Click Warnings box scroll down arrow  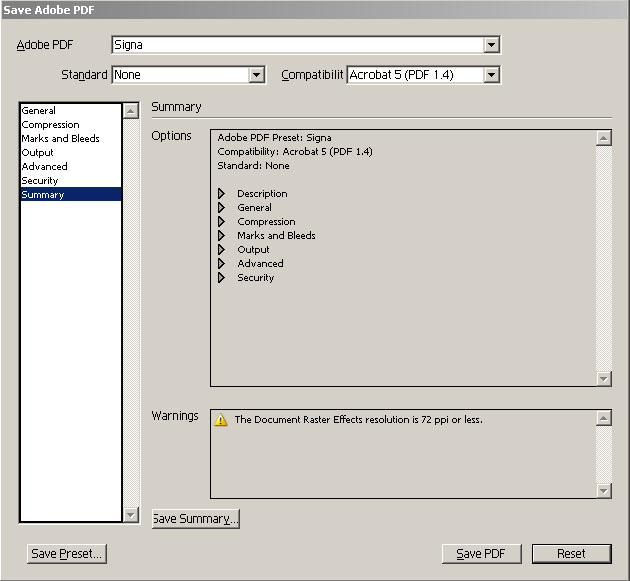(x=603, y=490)
